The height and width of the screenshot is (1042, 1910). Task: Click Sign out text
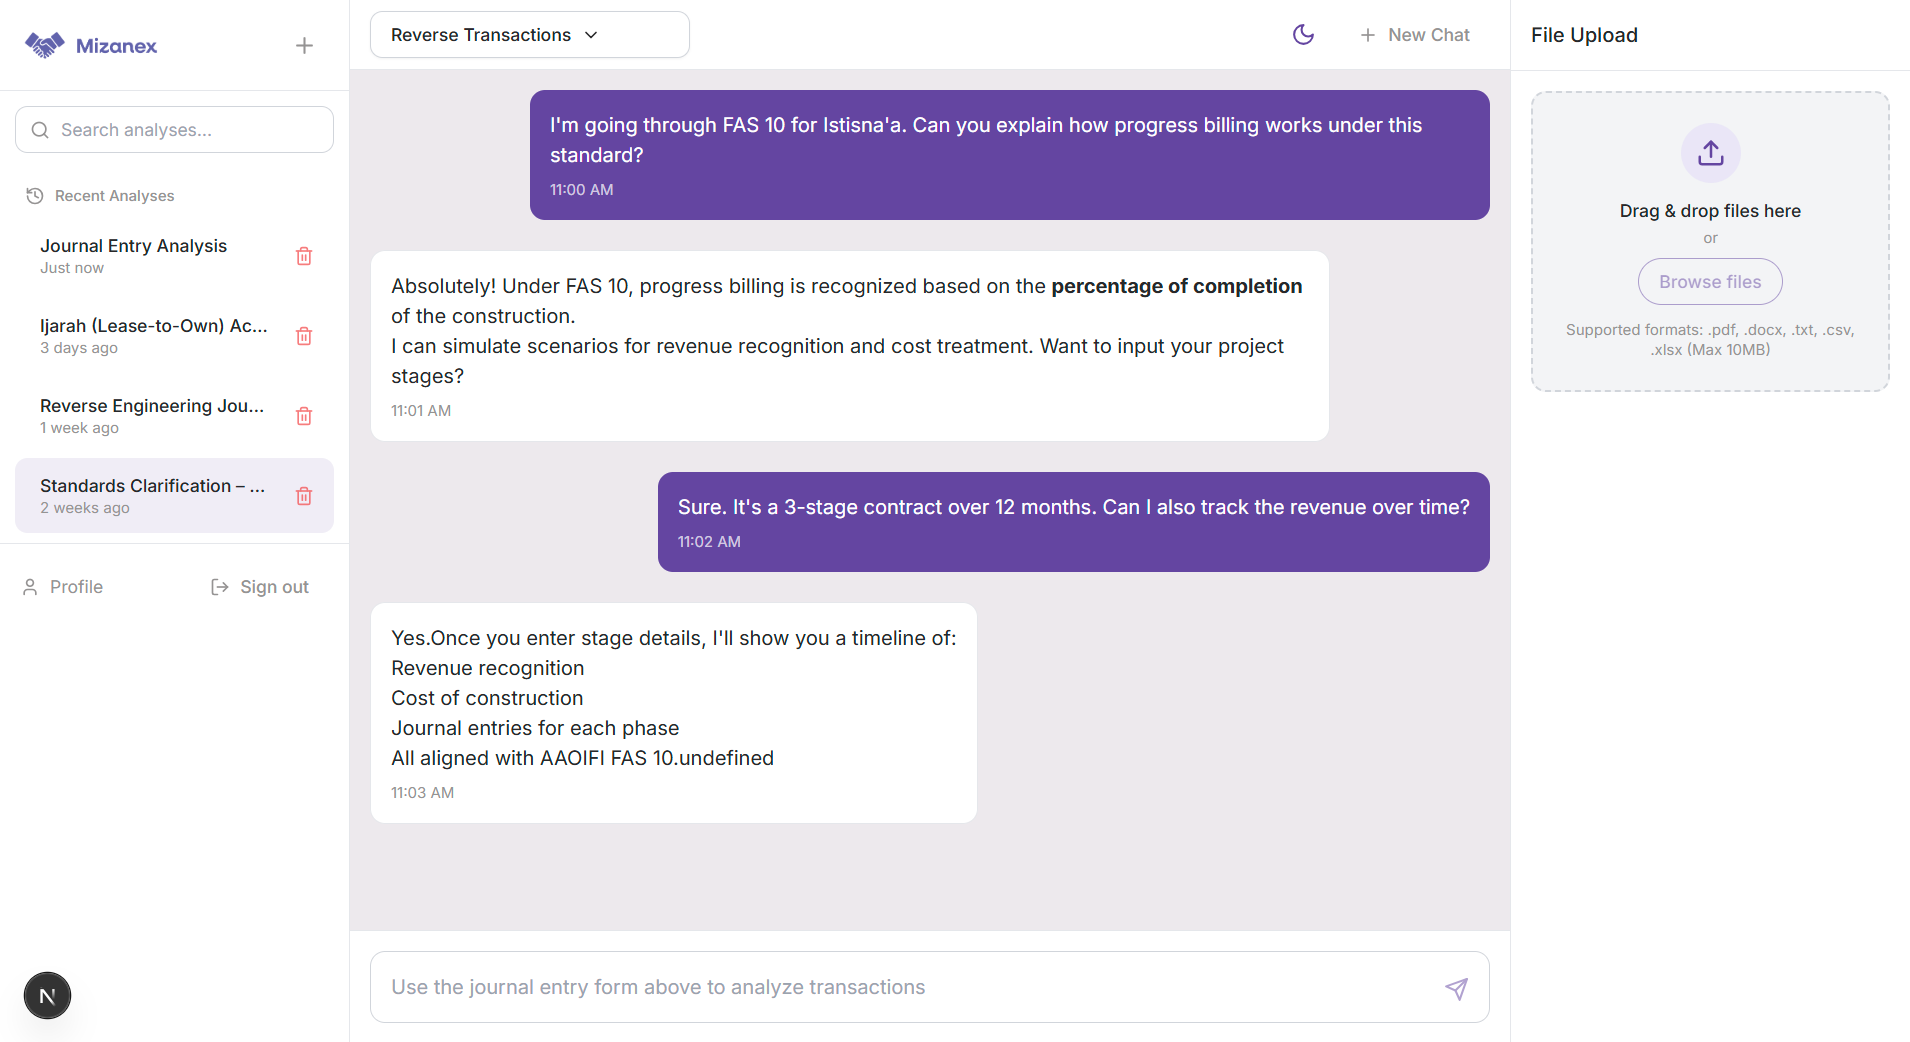pyautogui.click(x=274, y=587)
